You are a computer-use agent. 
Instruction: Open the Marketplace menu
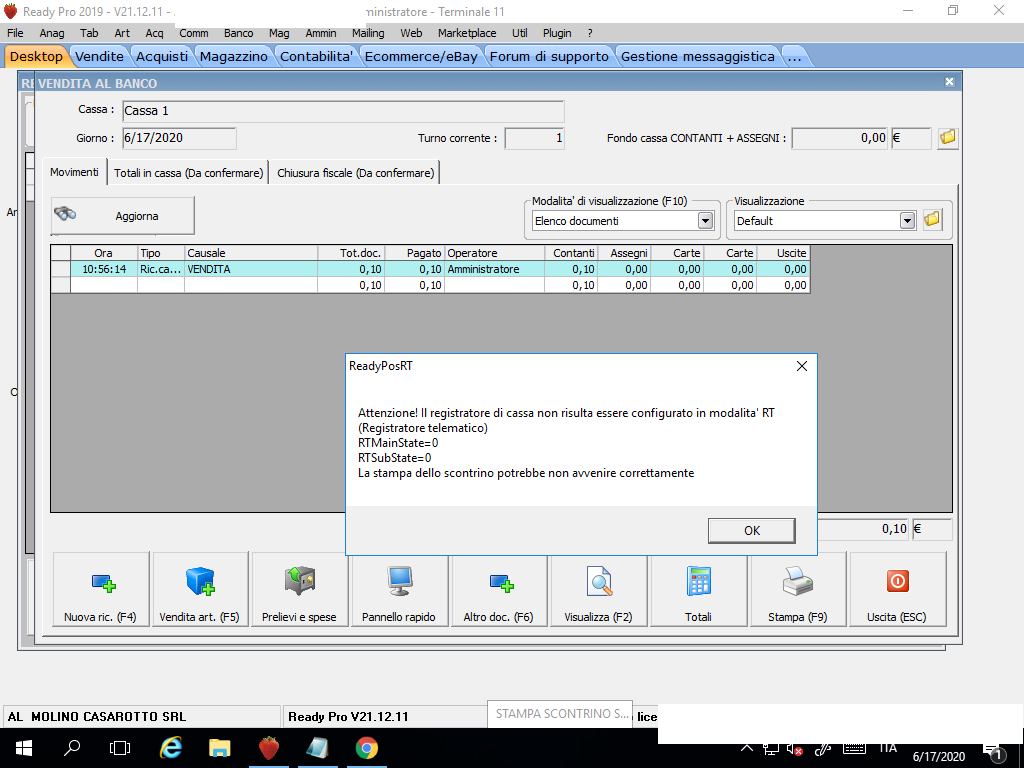click(467, 33)
